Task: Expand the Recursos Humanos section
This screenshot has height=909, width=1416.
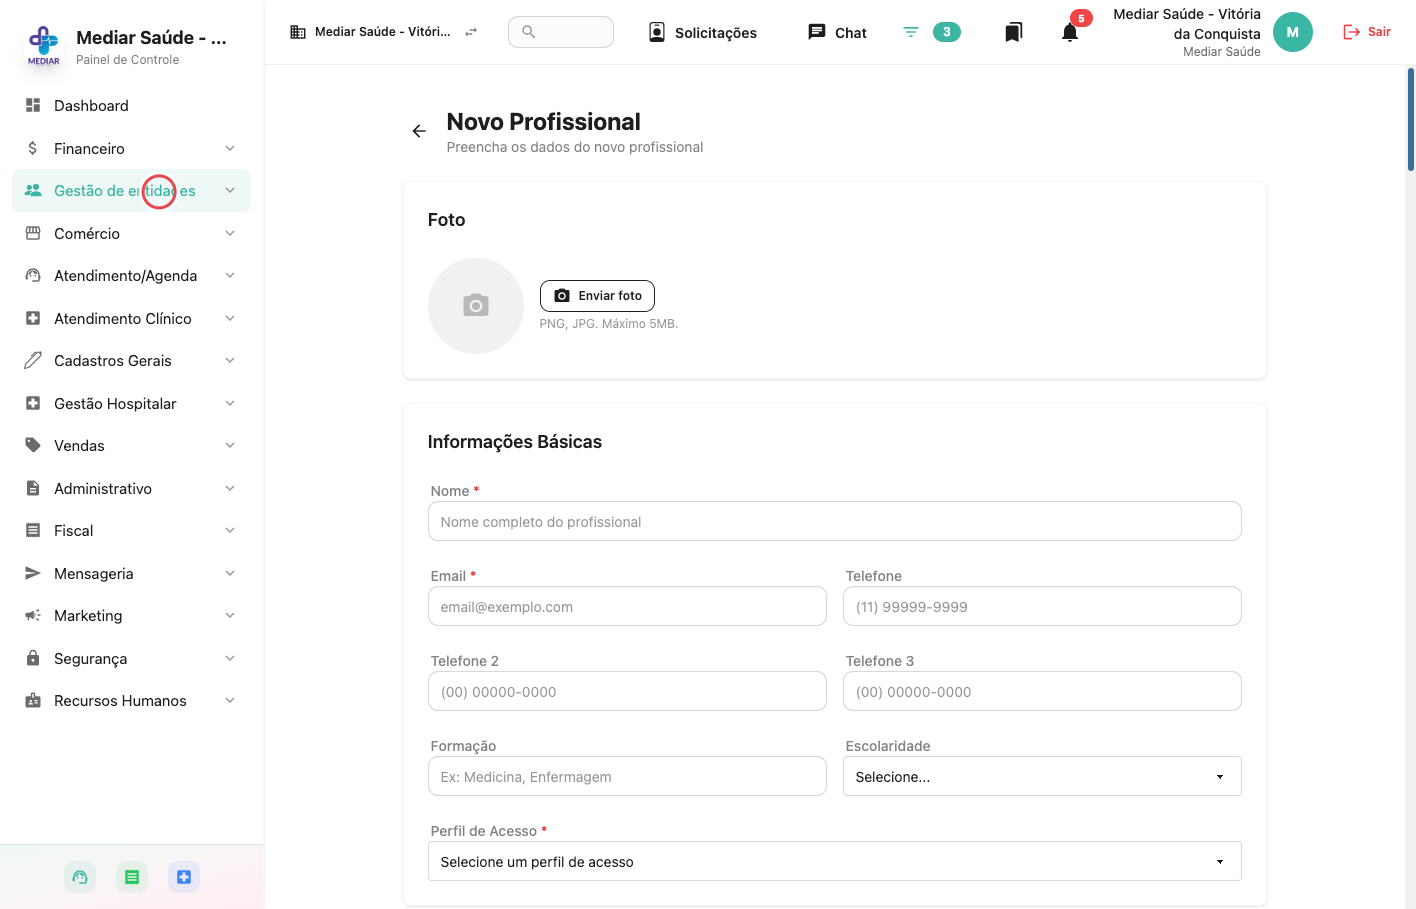Action: pos(131,701)
